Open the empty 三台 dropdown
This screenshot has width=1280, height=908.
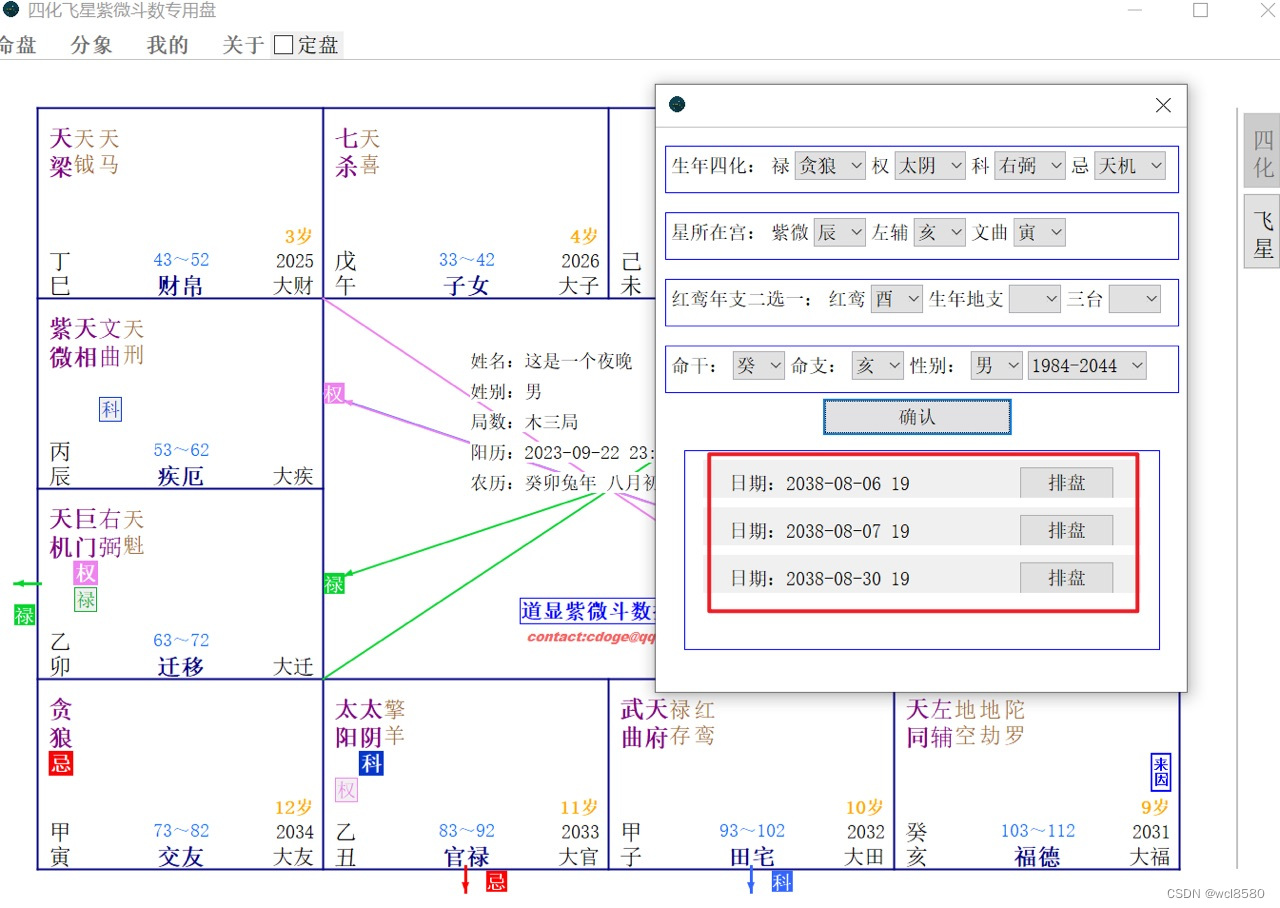coord(1135,299)
